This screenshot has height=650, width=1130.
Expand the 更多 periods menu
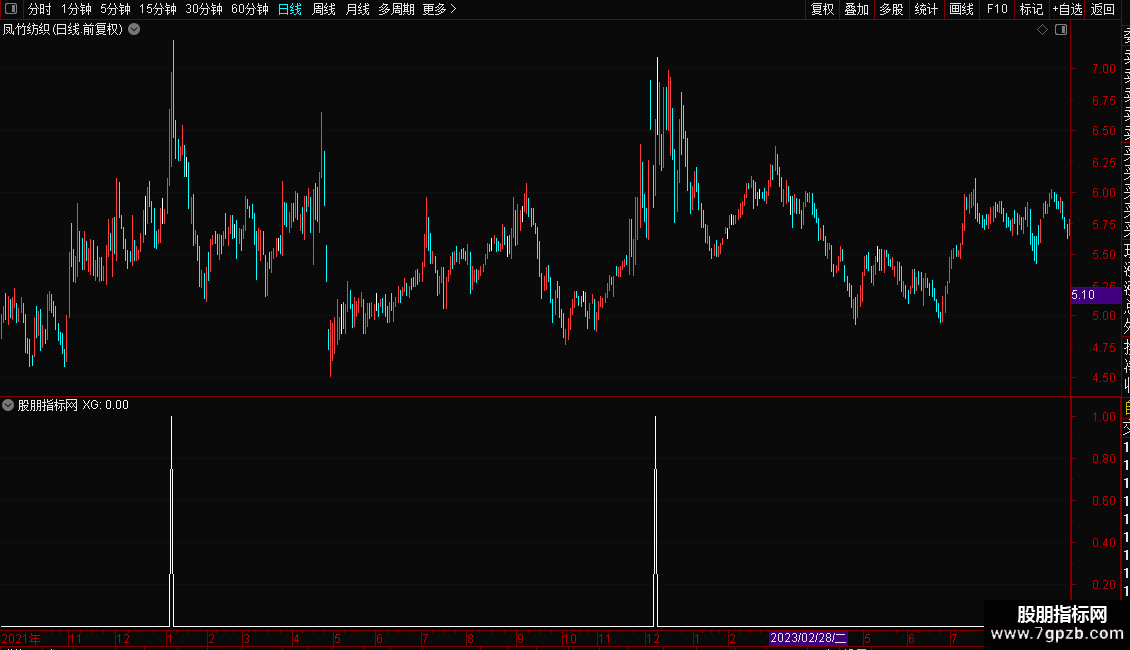click(x=440, y=9)
